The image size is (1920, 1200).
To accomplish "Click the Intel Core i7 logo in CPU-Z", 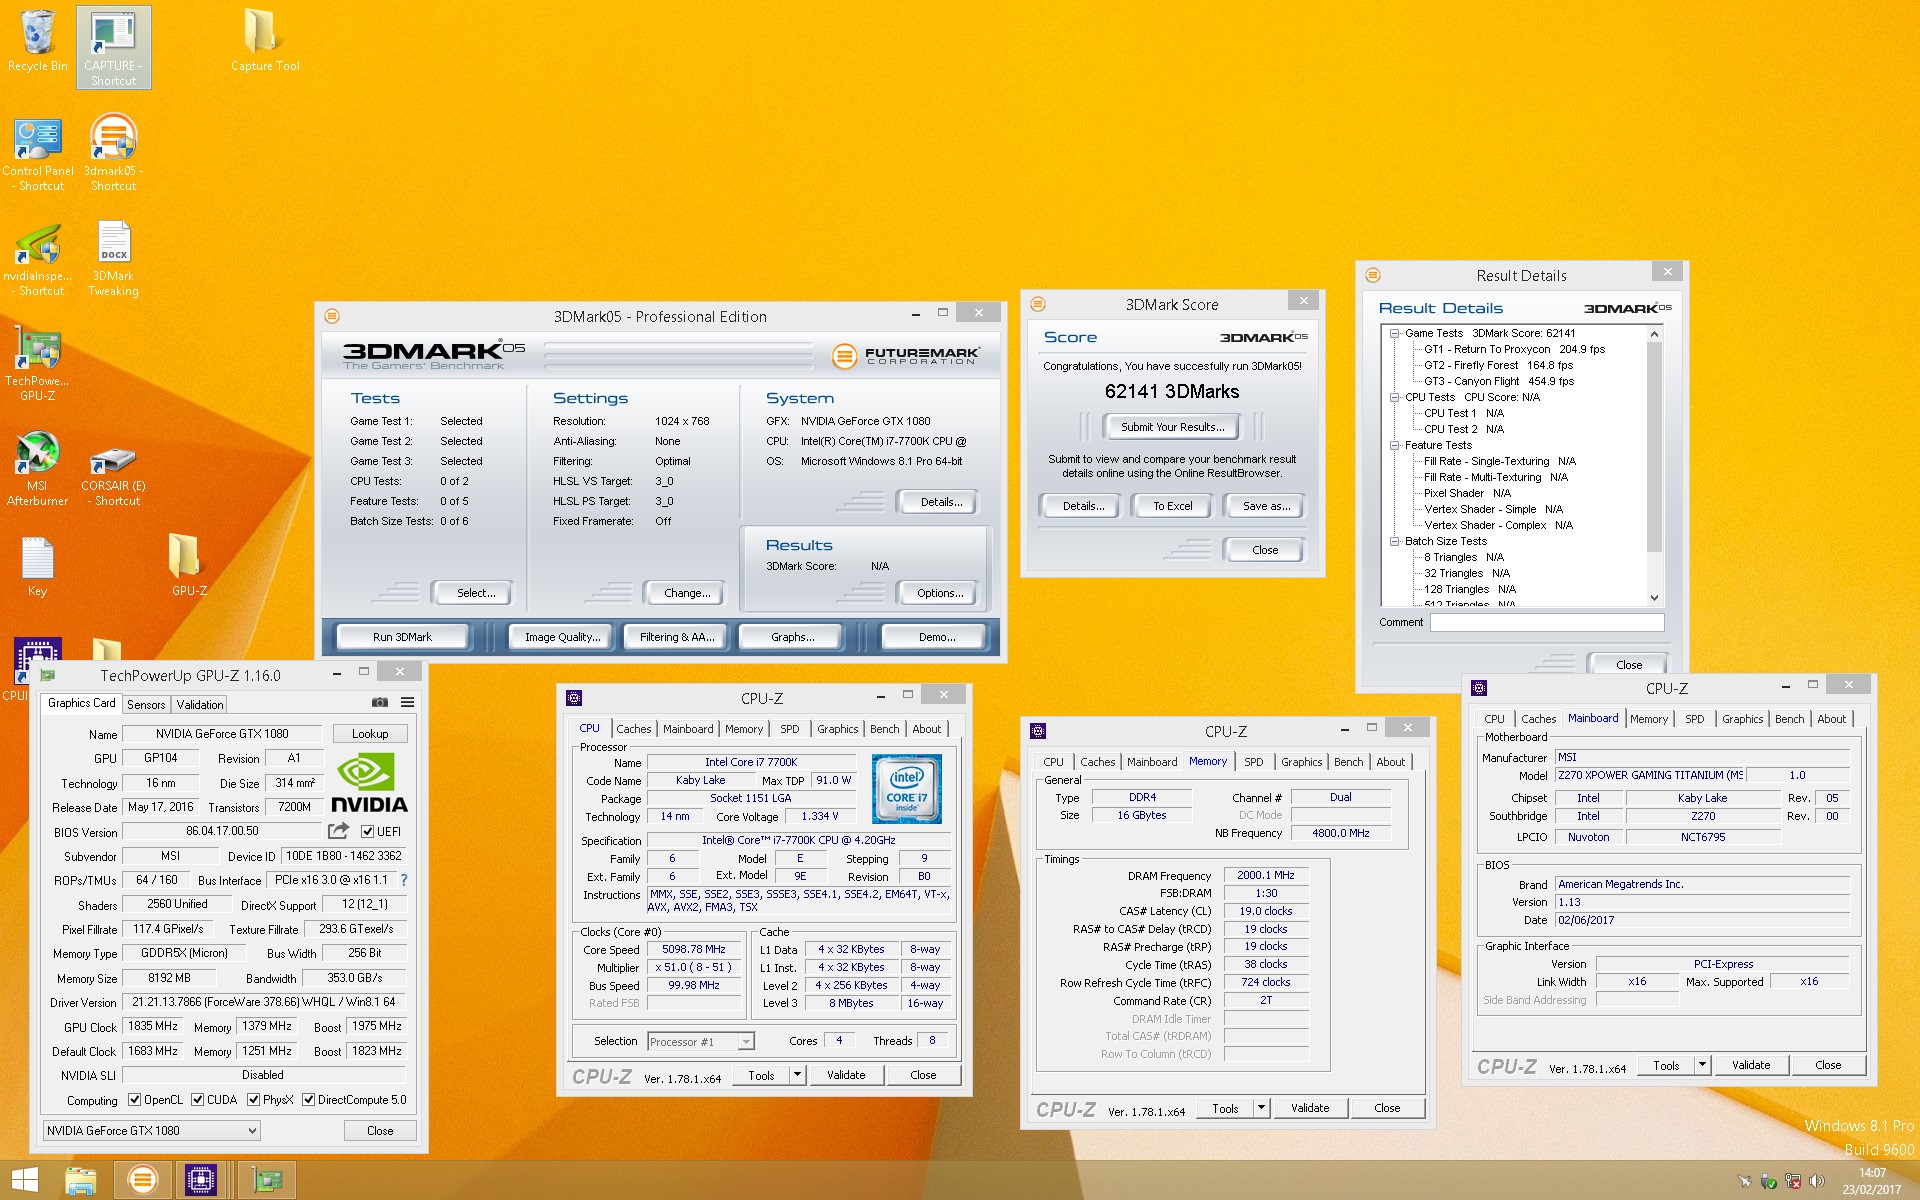I will click(x=906, y=788).
